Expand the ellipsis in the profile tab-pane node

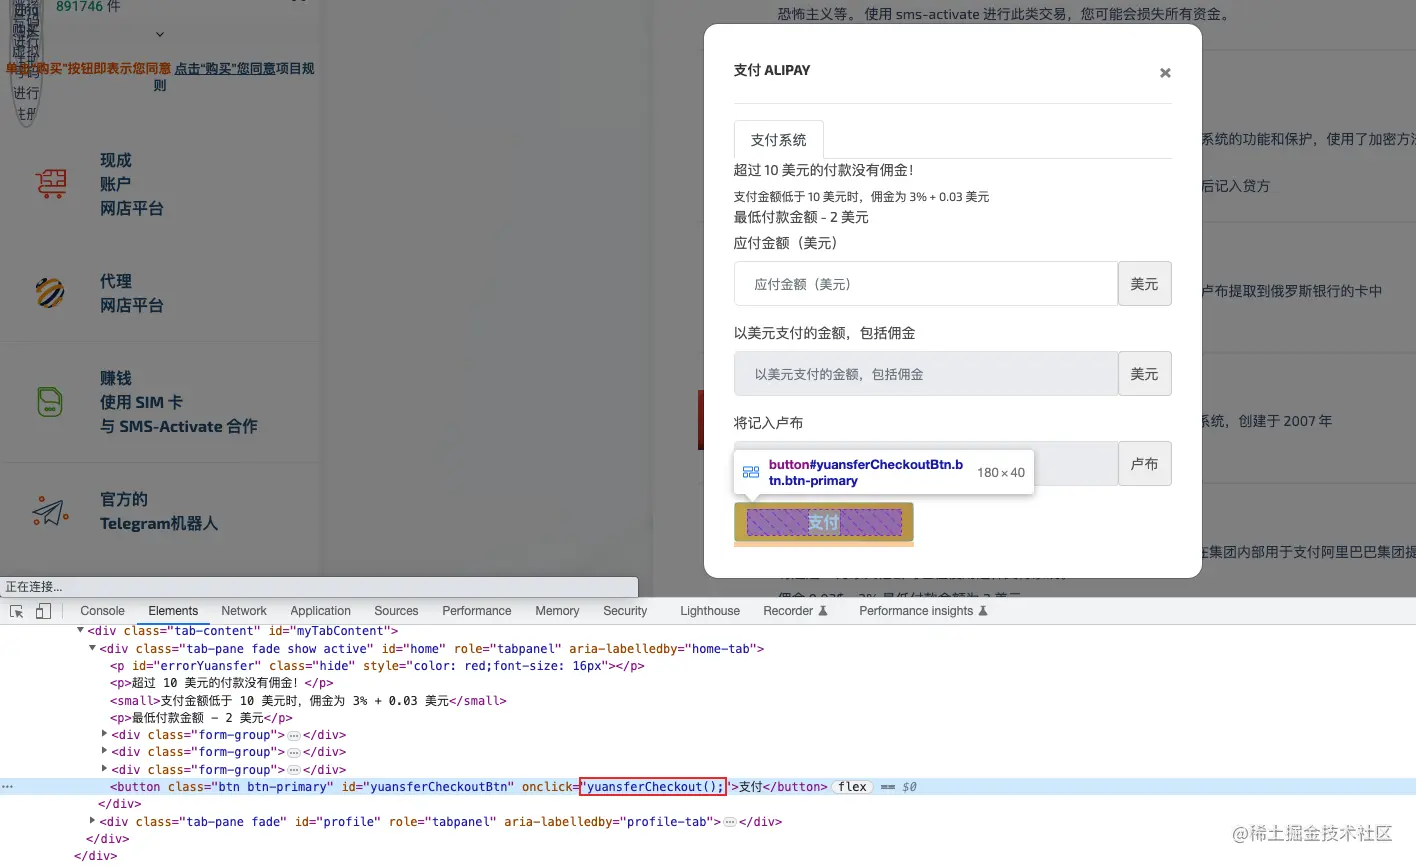coord(730,822)
